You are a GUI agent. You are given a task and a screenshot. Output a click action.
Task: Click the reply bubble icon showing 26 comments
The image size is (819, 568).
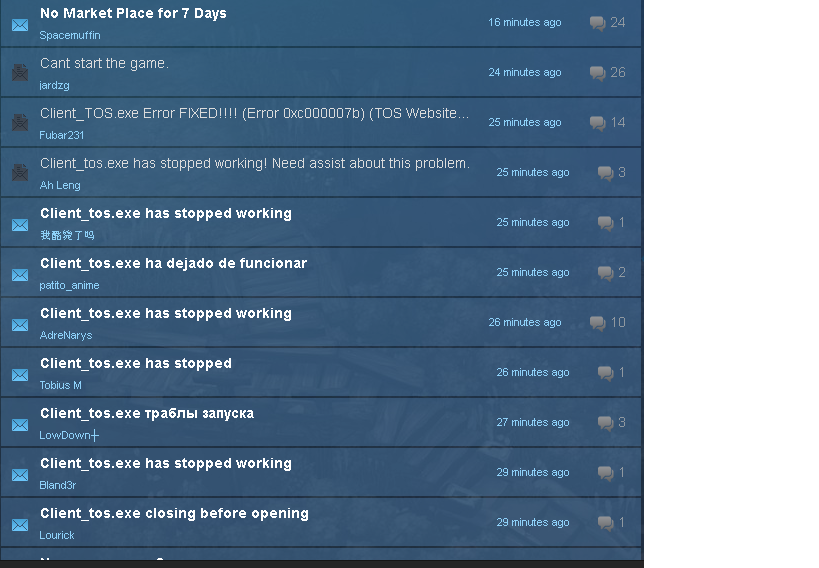coord(598,73)
